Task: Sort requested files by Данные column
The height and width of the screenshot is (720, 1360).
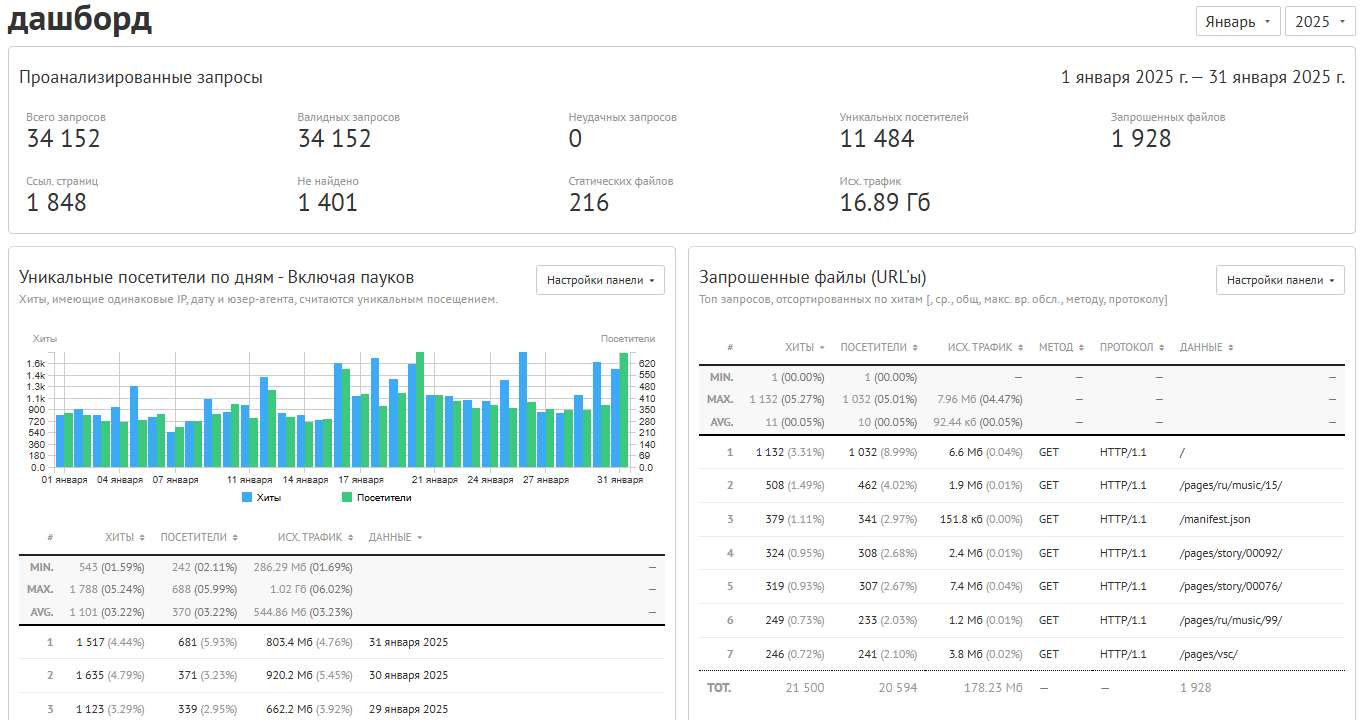Action: click(1206, 347)
